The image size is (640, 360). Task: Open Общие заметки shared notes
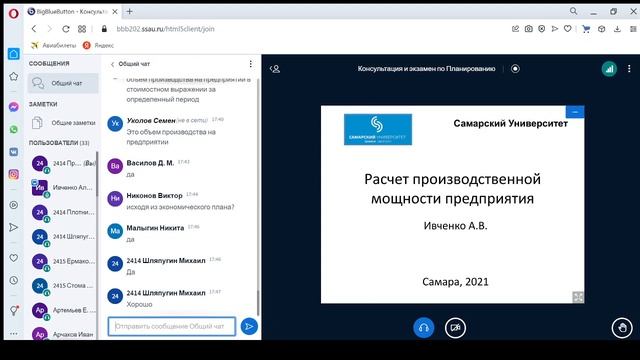tap(63, 123)
